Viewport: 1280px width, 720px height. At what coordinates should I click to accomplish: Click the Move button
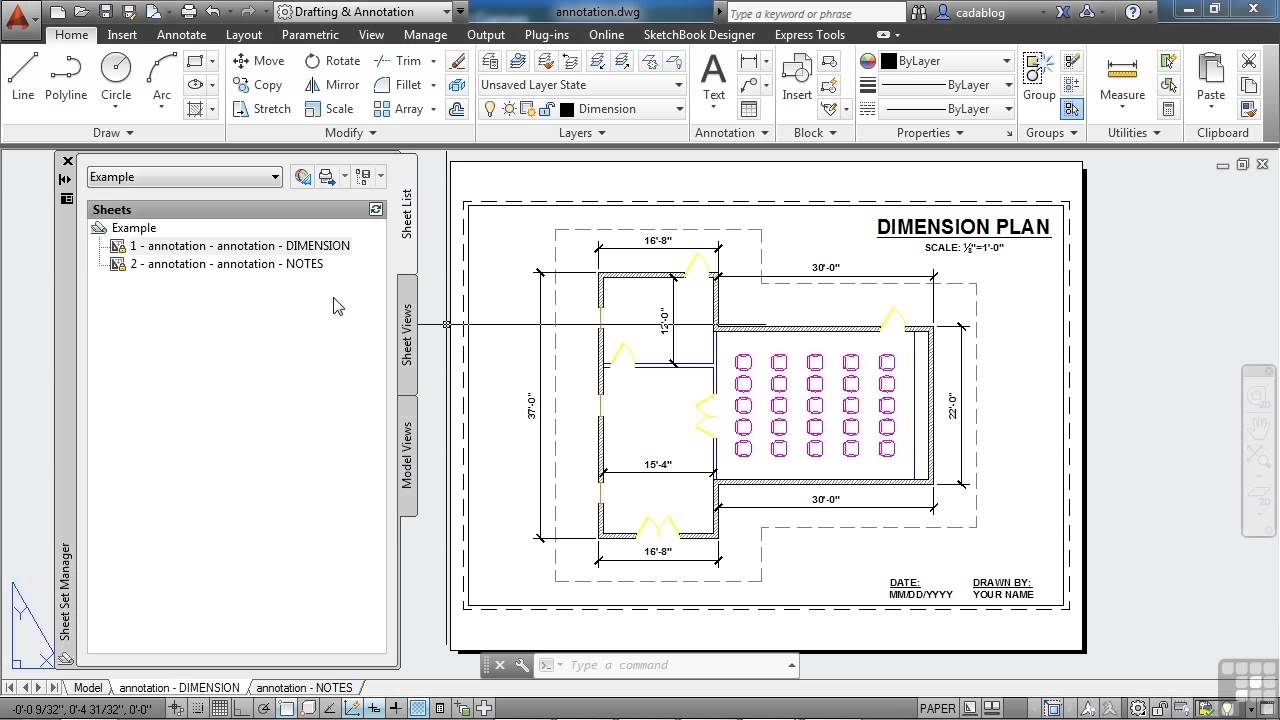[x=259, y=61]
